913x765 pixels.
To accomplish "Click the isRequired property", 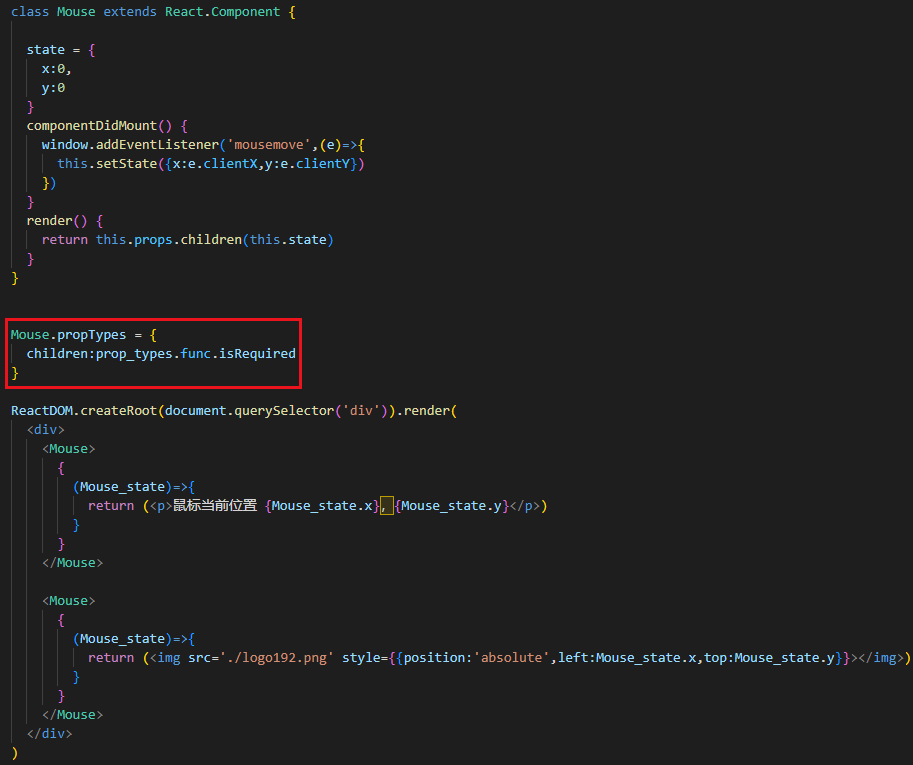I will tap(259, 354).
